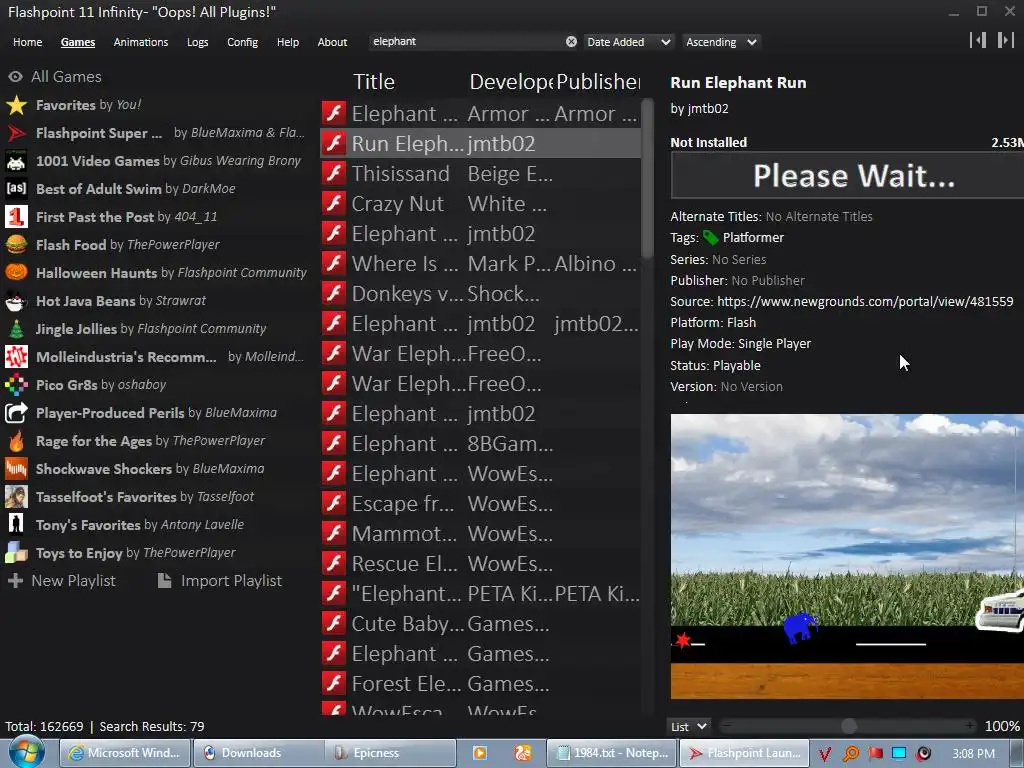
Task: Click the Flash icon beside Thisissand
Action: pos(334,174)
